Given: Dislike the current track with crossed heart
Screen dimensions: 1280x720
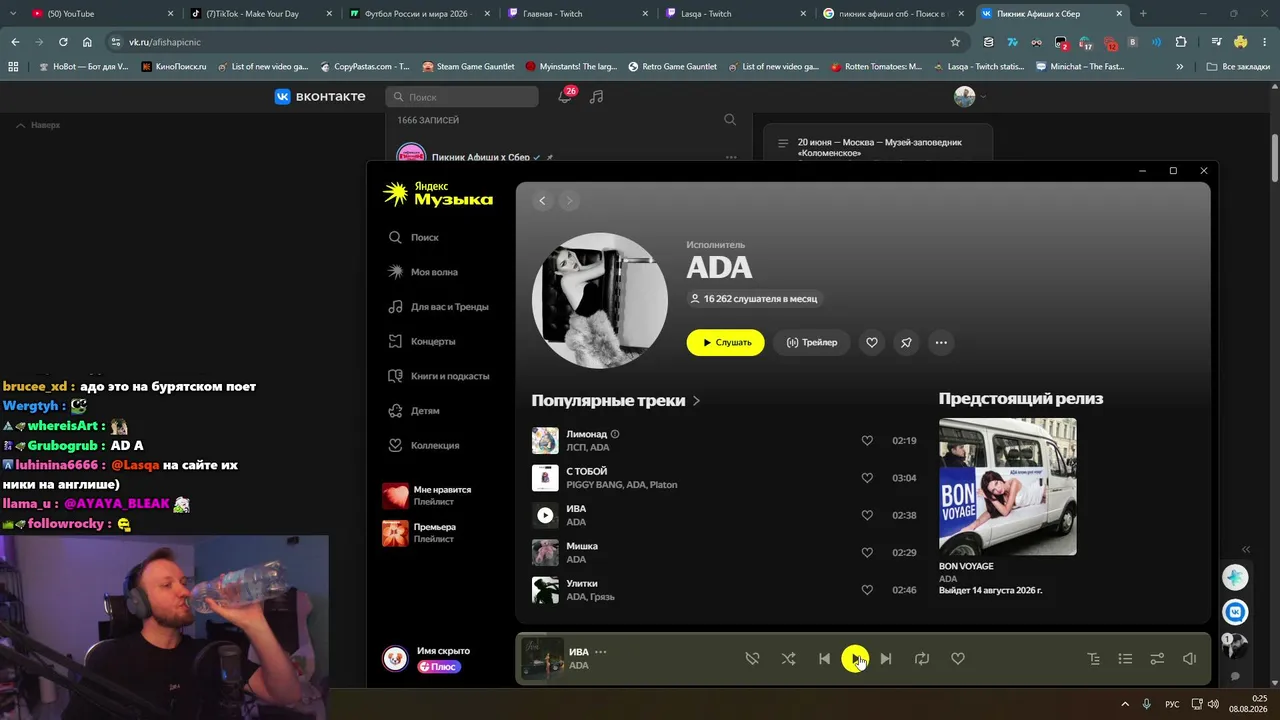Looking at the screenshot, I should (x=752, y=659).
